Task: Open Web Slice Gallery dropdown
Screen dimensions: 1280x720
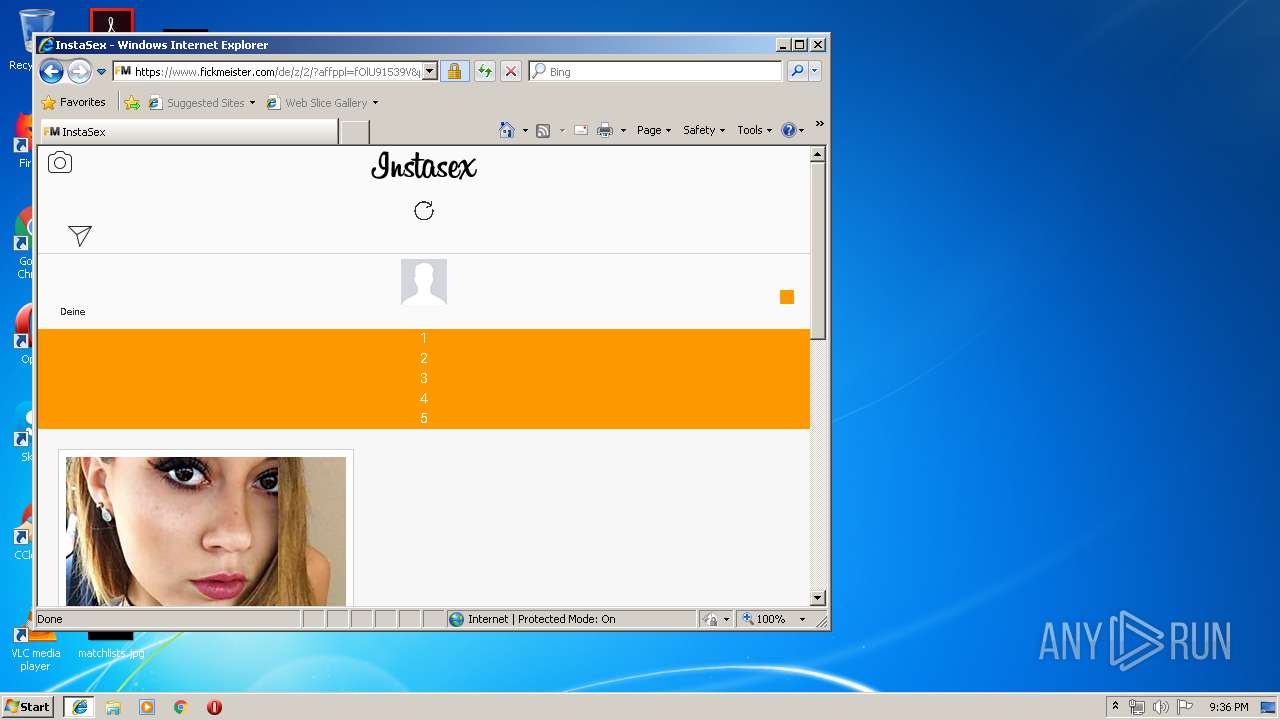Action: click(323, 103)
